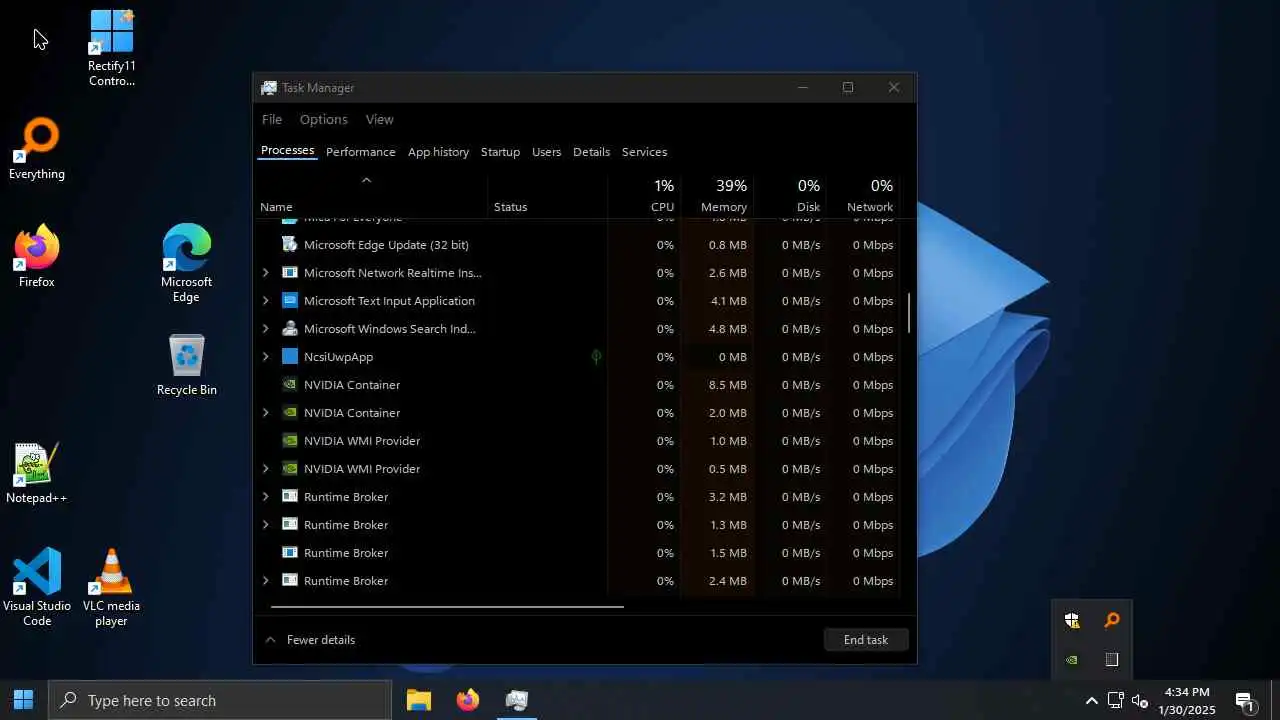
Task: Click the process list horizontal scrollbar thumb
Action: pyautogui.click(x=447, y=606)
